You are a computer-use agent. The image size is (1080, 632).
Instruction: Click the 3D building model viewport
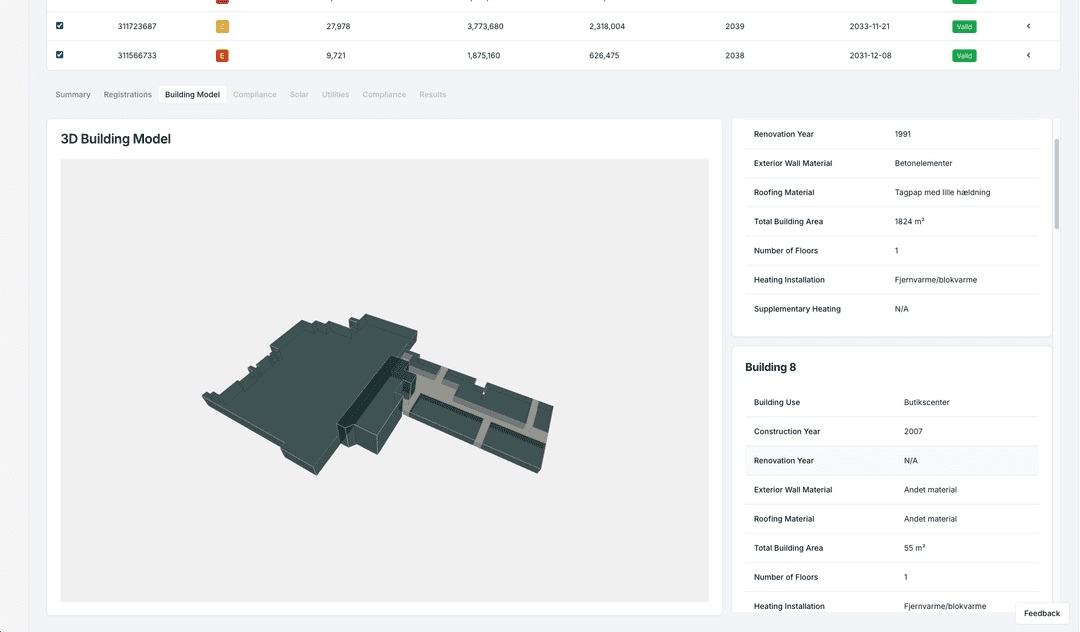click(x=384, y=382)
